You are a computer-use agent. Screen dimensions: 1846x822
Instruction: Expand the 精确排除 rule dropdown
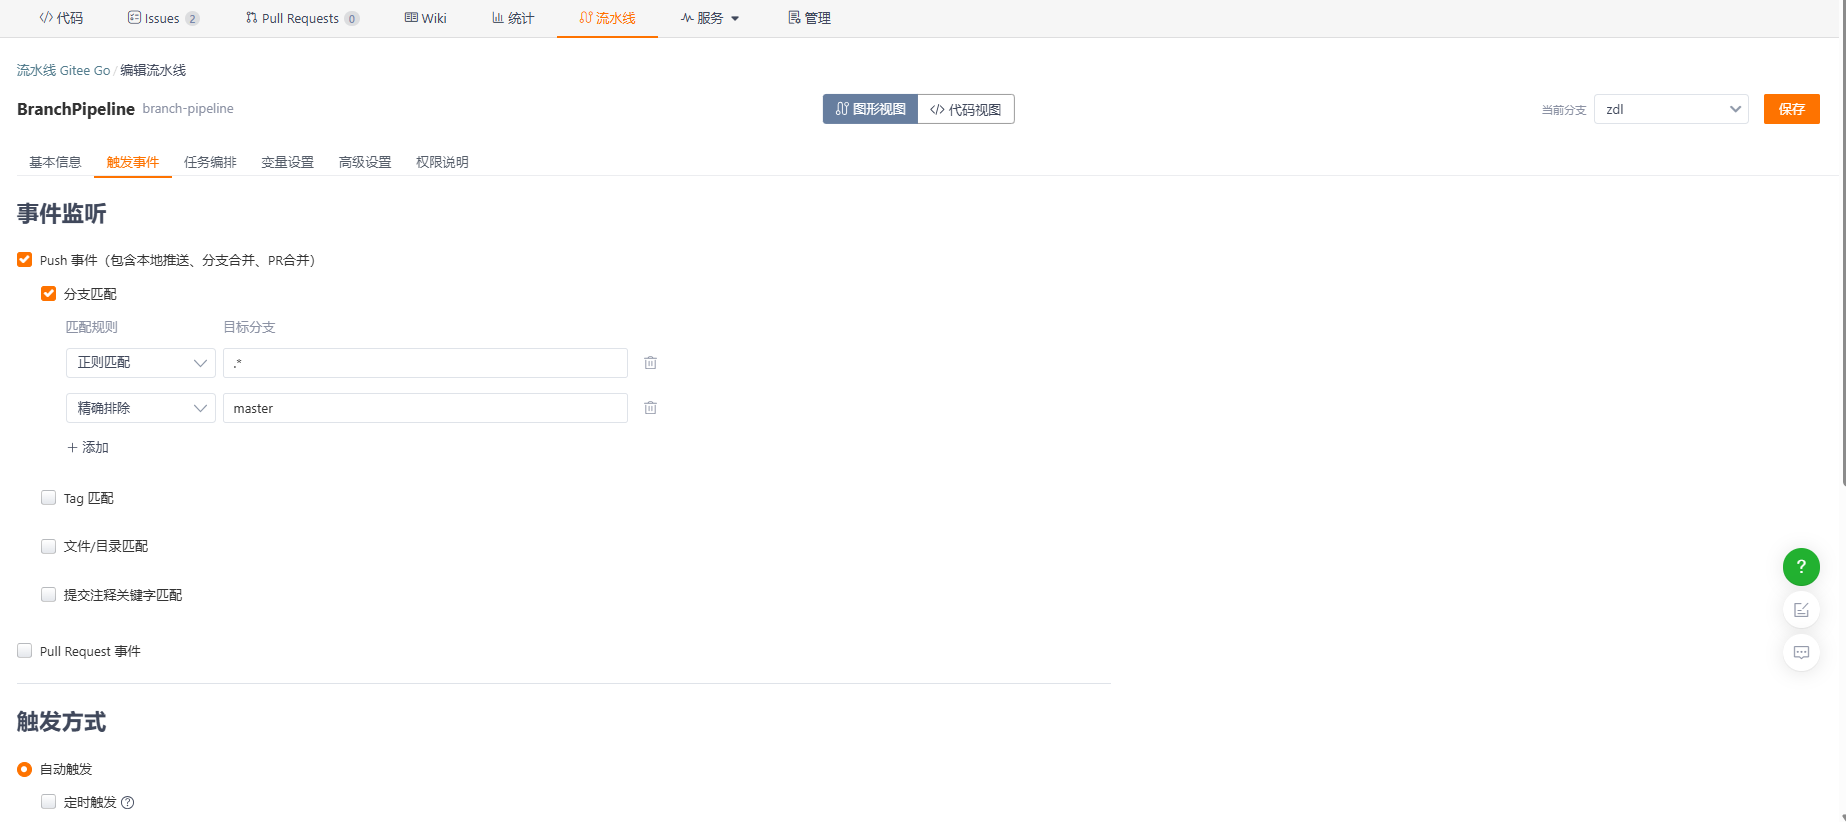pyautogui.click(x=140, y=408)
